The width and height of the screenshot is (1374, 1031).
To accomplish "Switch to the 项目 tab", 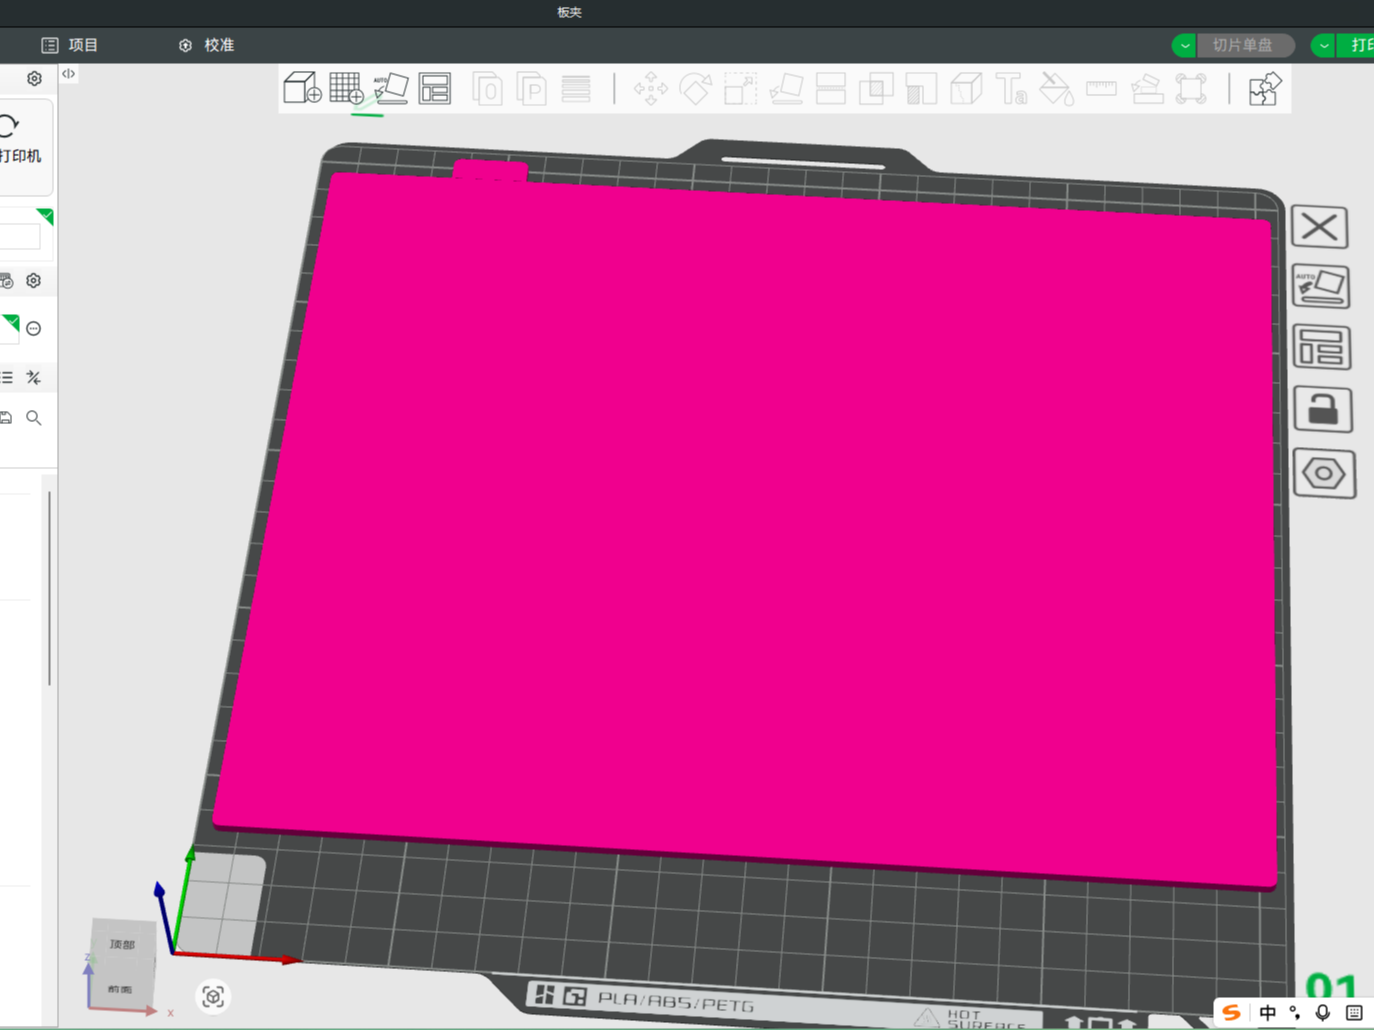I will (x=70, y=45).
